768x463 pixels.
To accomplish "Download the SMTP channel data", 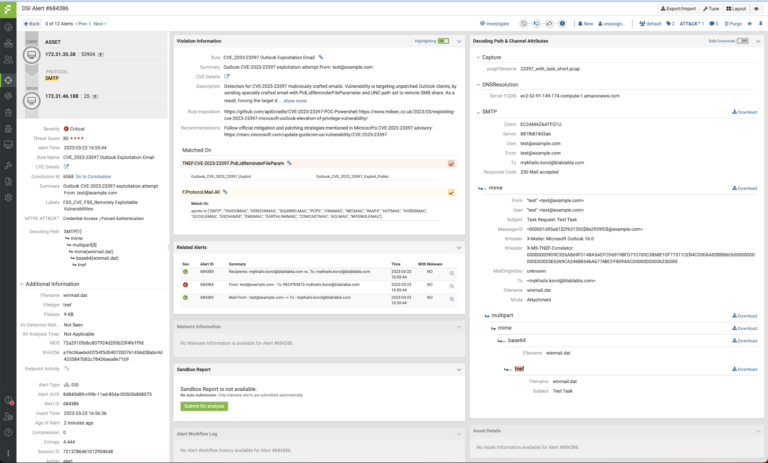I will pyautogui.click(x=746, y=112).
